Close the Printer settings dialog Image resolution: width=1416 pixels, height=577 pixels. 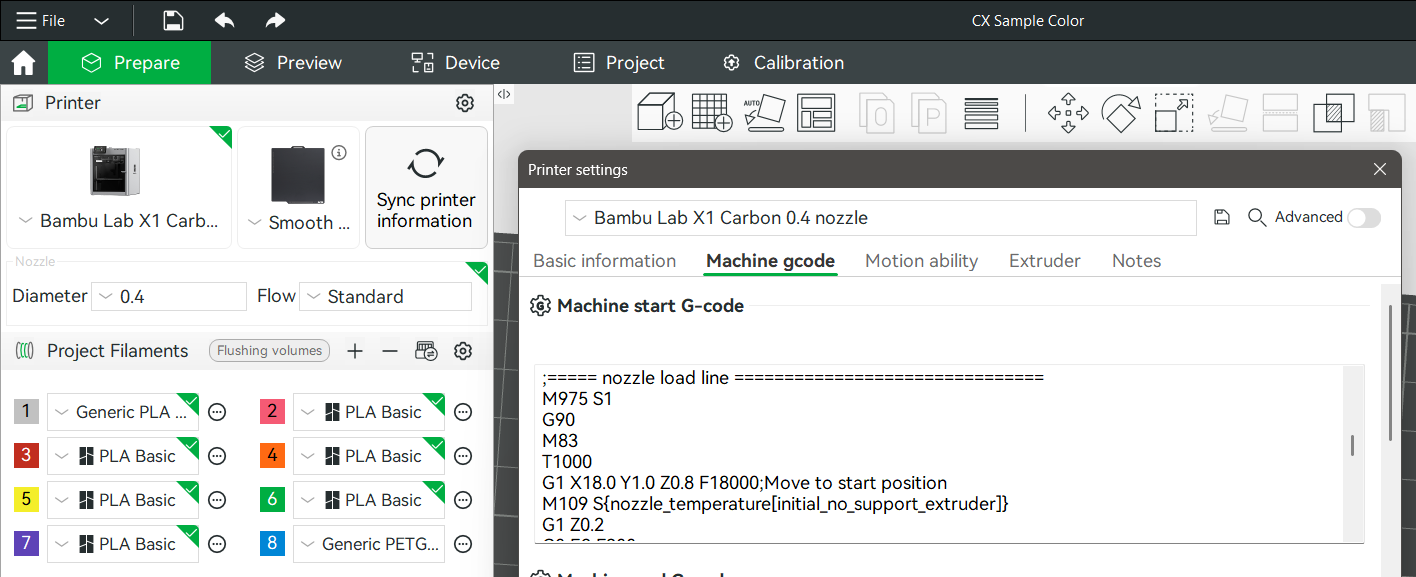coord(1380,170)
